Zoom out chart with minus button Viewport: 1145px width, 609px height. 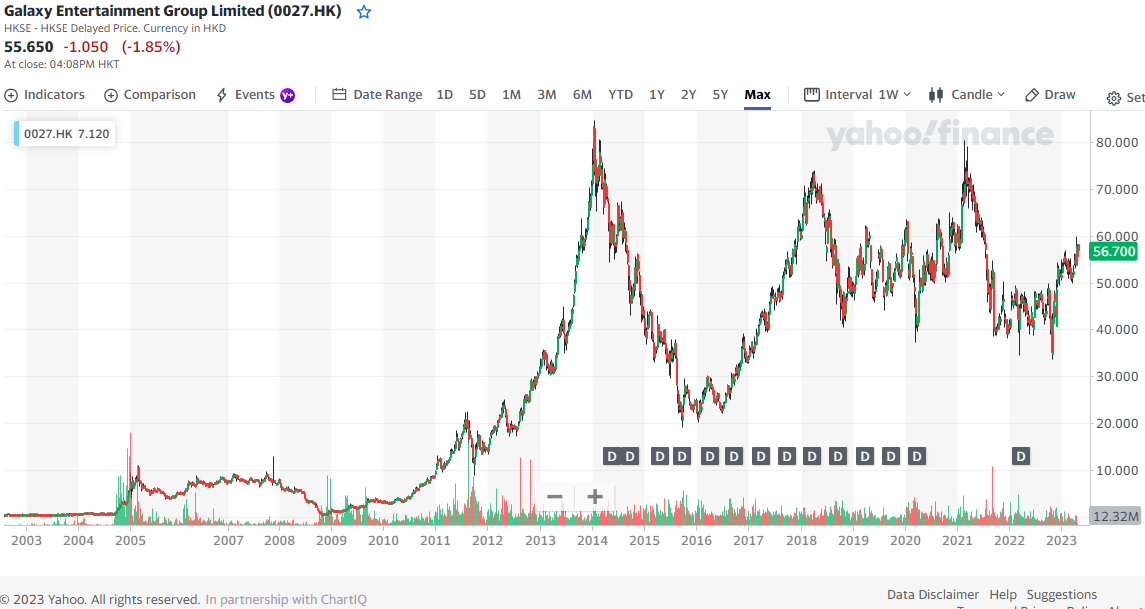tap(555, 497)
